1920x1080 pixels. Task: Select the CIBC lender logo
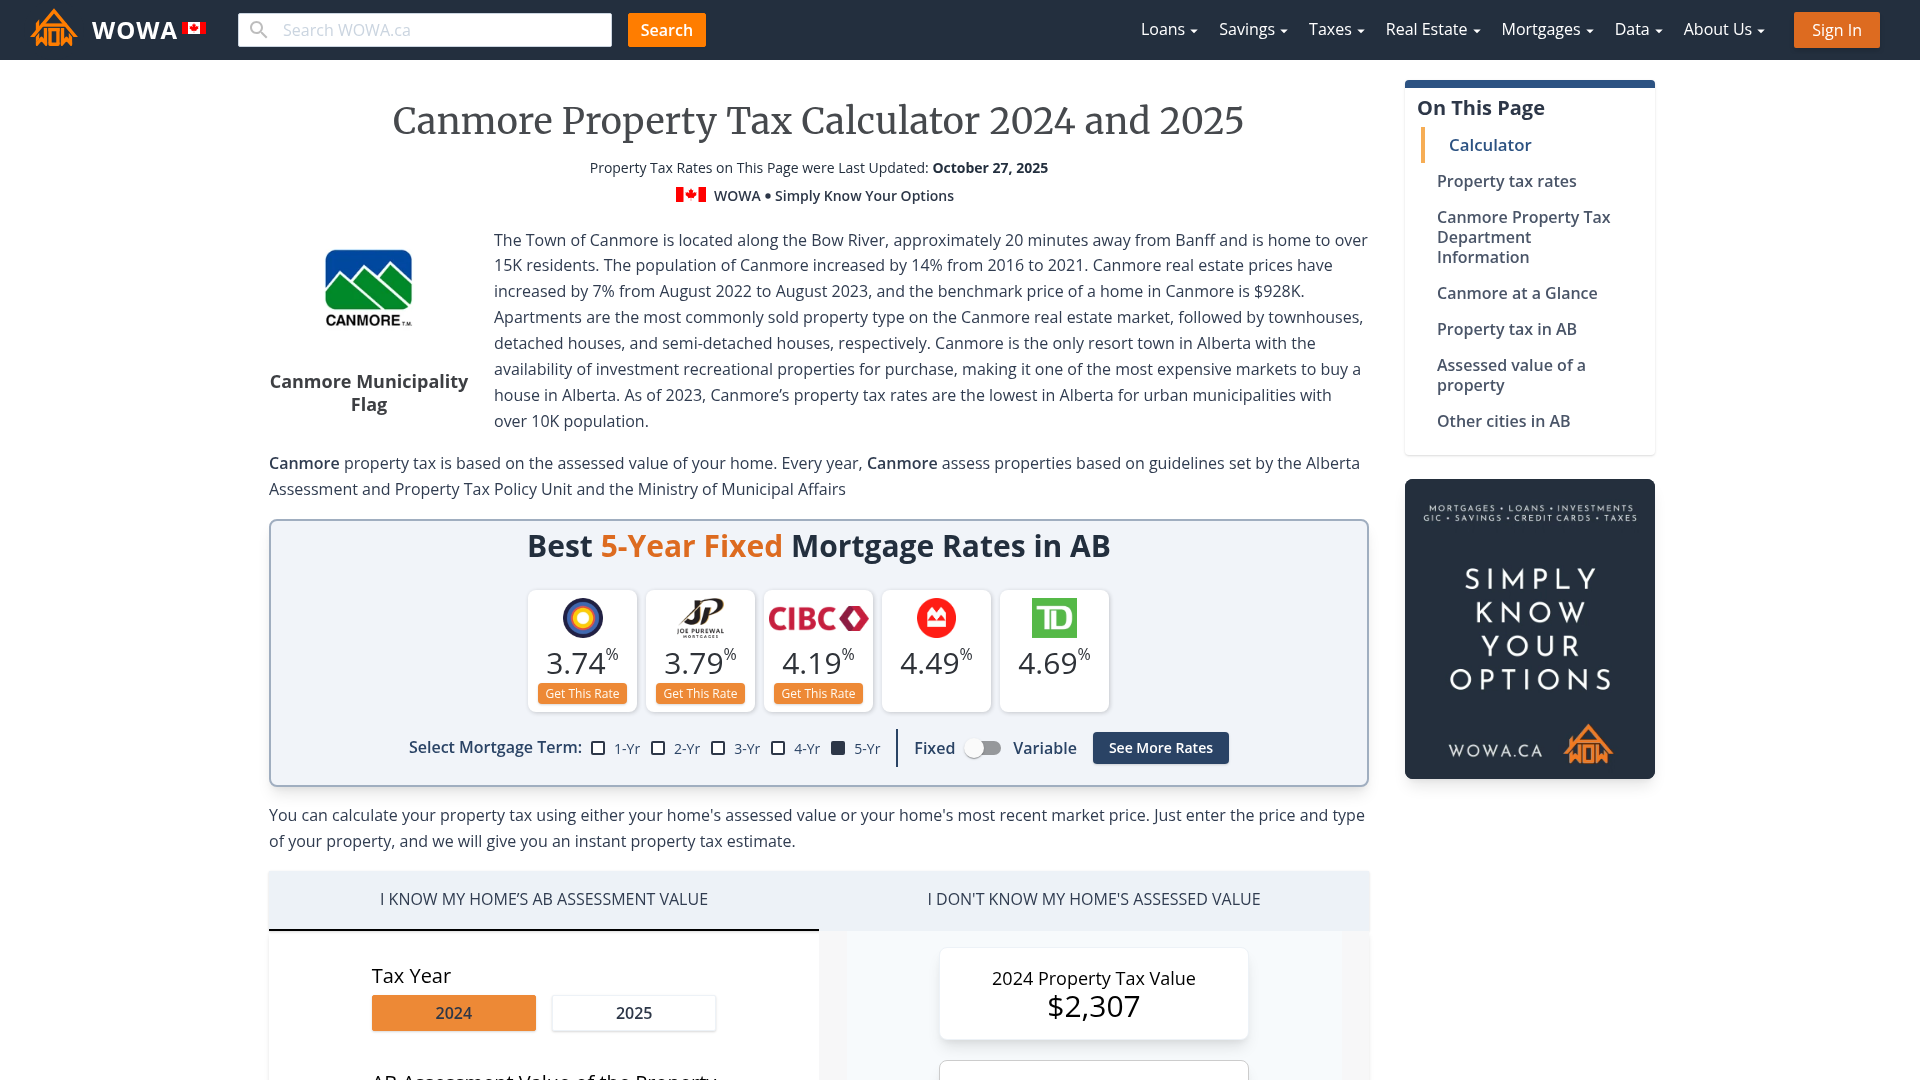point(818,618)
